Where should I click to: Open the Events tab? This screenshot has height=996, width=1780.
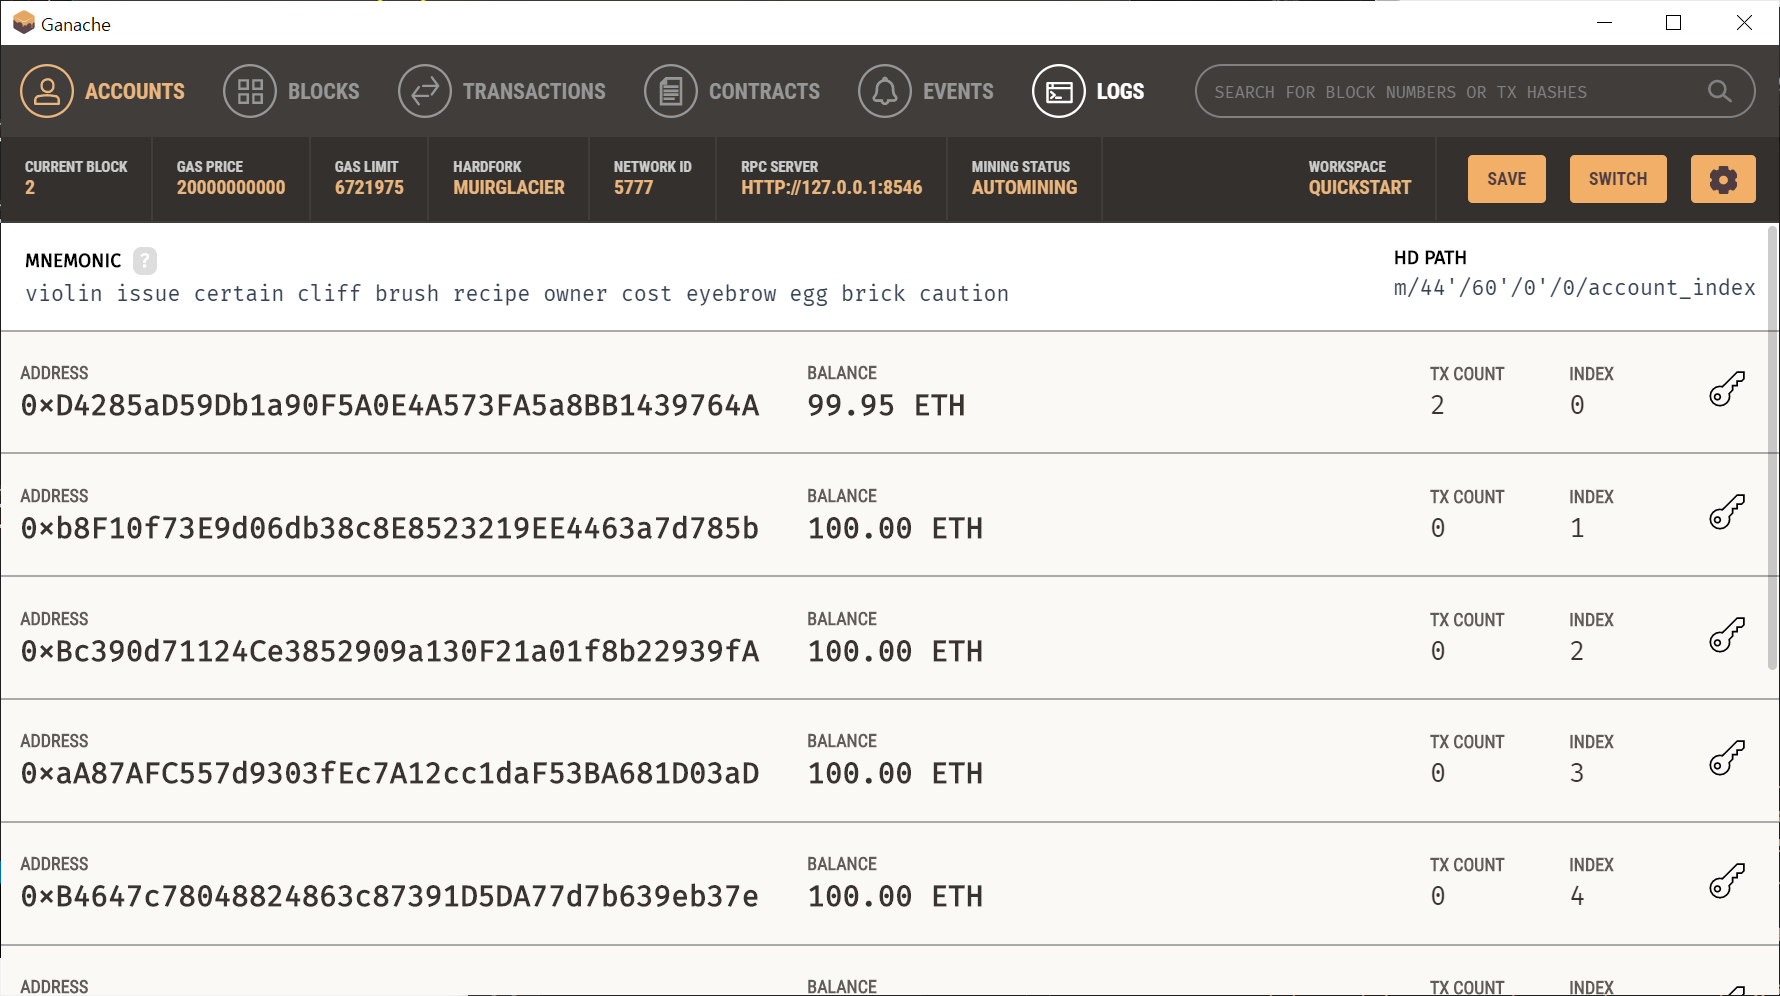926,91
